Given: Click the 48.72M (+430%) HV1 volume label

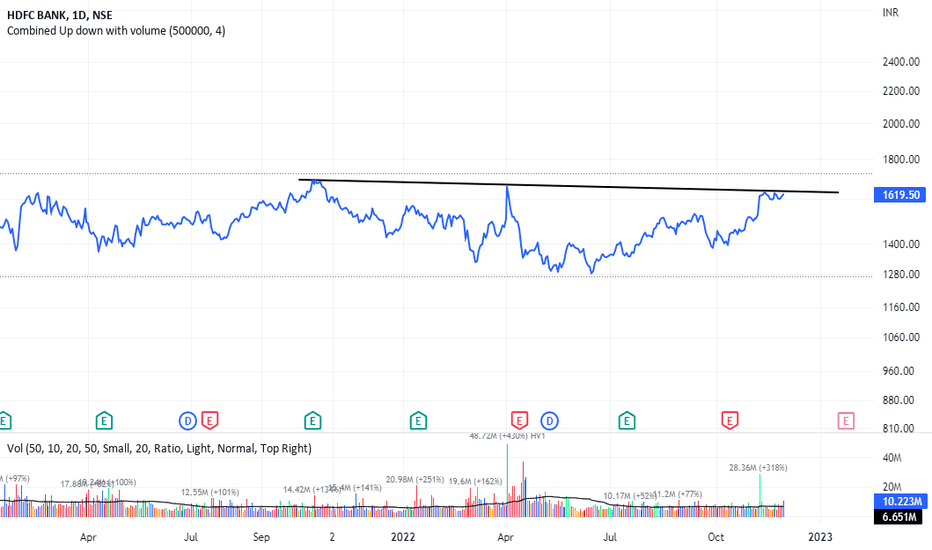Looking at the screenshot, I should point(507,436).
